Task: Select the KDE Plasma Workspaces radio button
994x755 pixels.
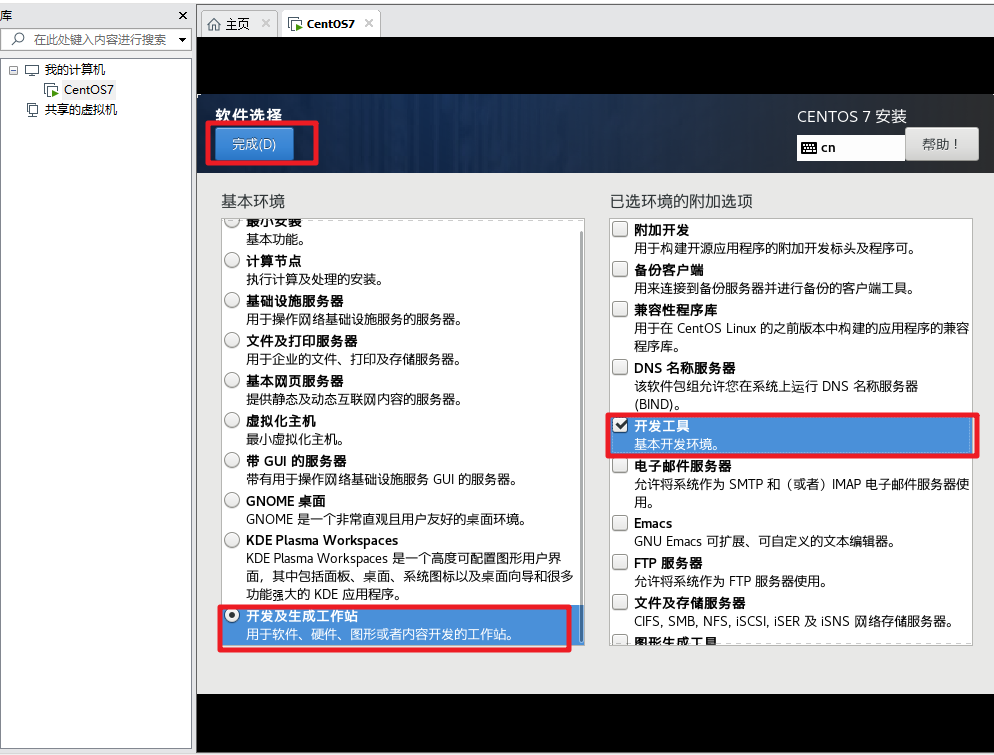Action: pyautogui.click(x=232, y=539)
